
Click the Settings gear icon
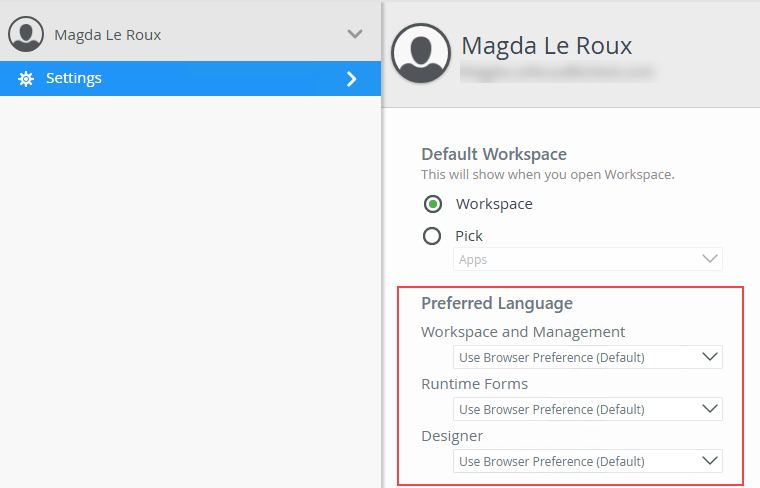pos(26,79)
